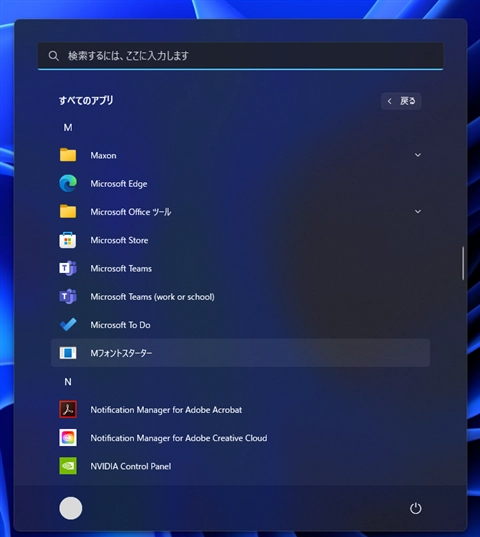Select the NVIDIA Control Panel label

130,466
